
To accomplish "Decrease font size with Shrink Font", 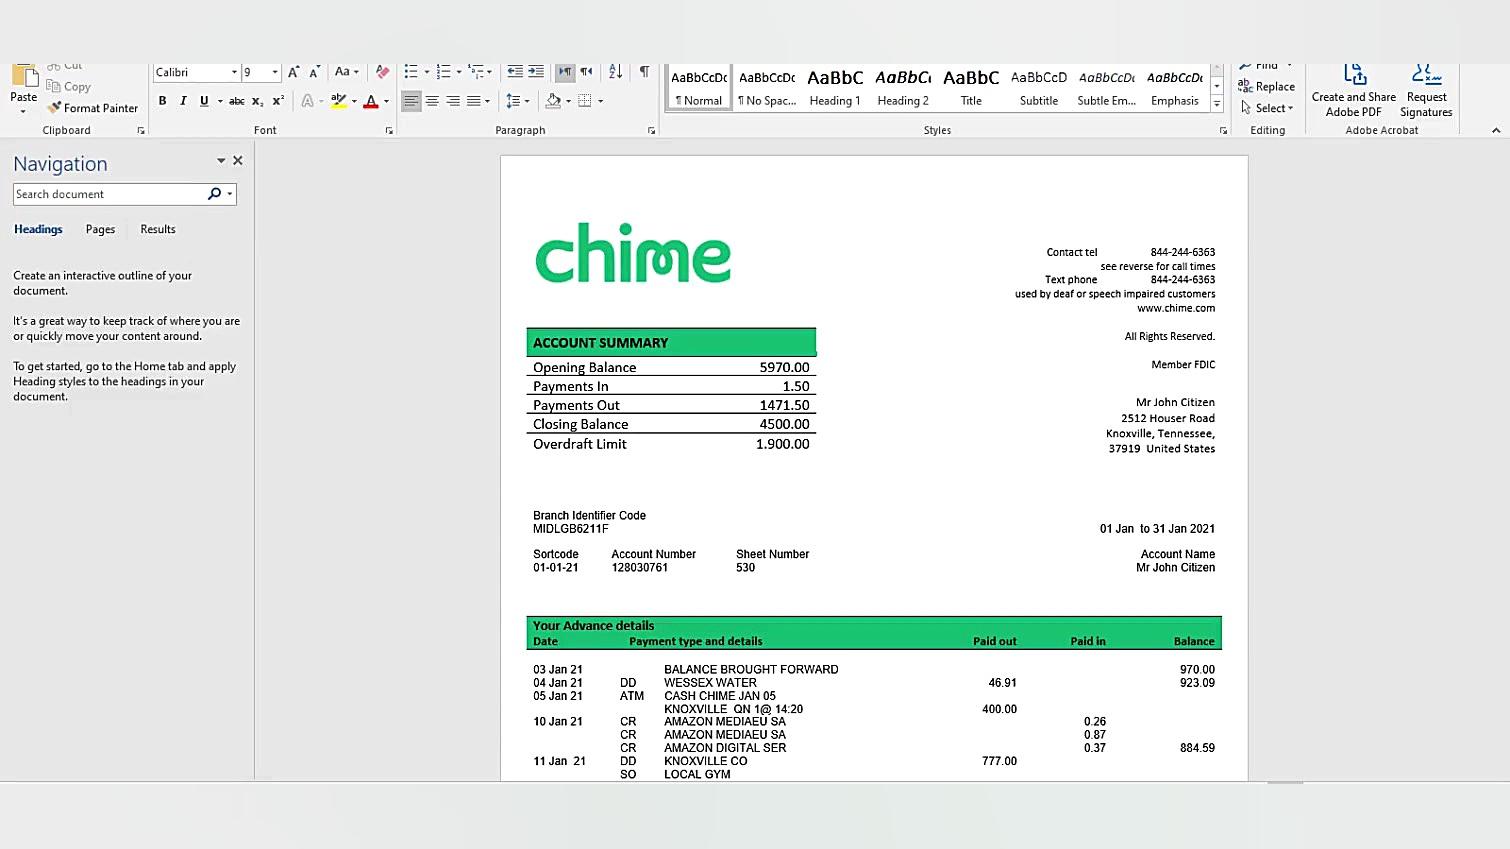I will (314, 72).
